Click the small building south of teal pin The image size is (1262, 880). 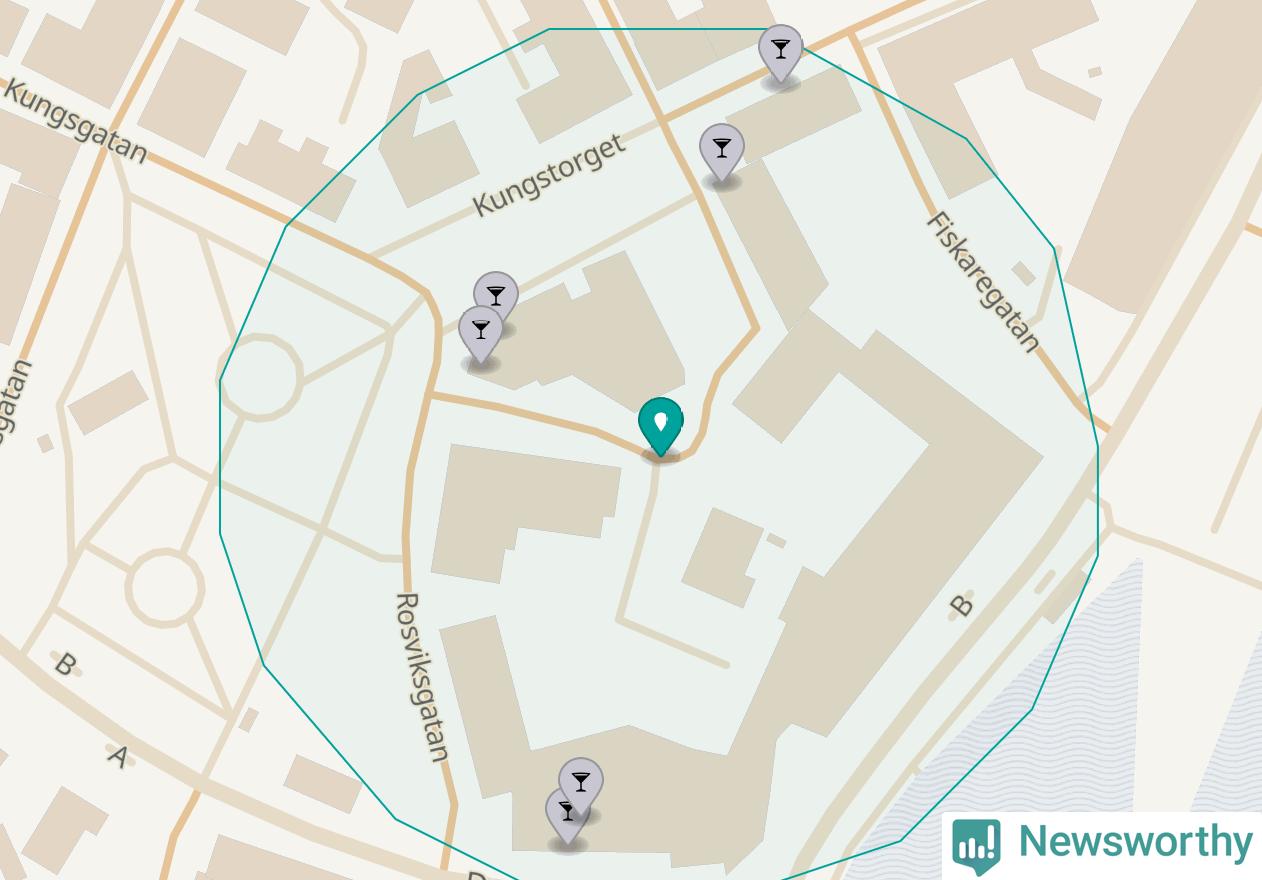coord(722,557)
